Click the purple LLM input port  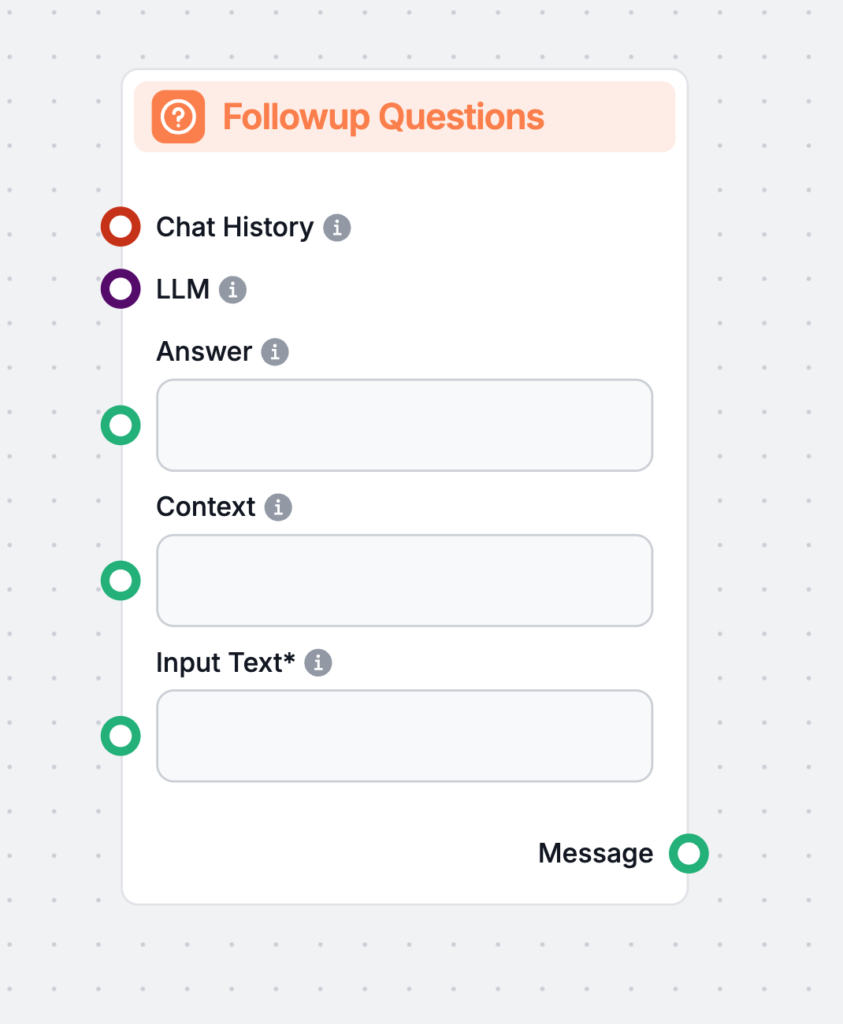pos(120,289)
